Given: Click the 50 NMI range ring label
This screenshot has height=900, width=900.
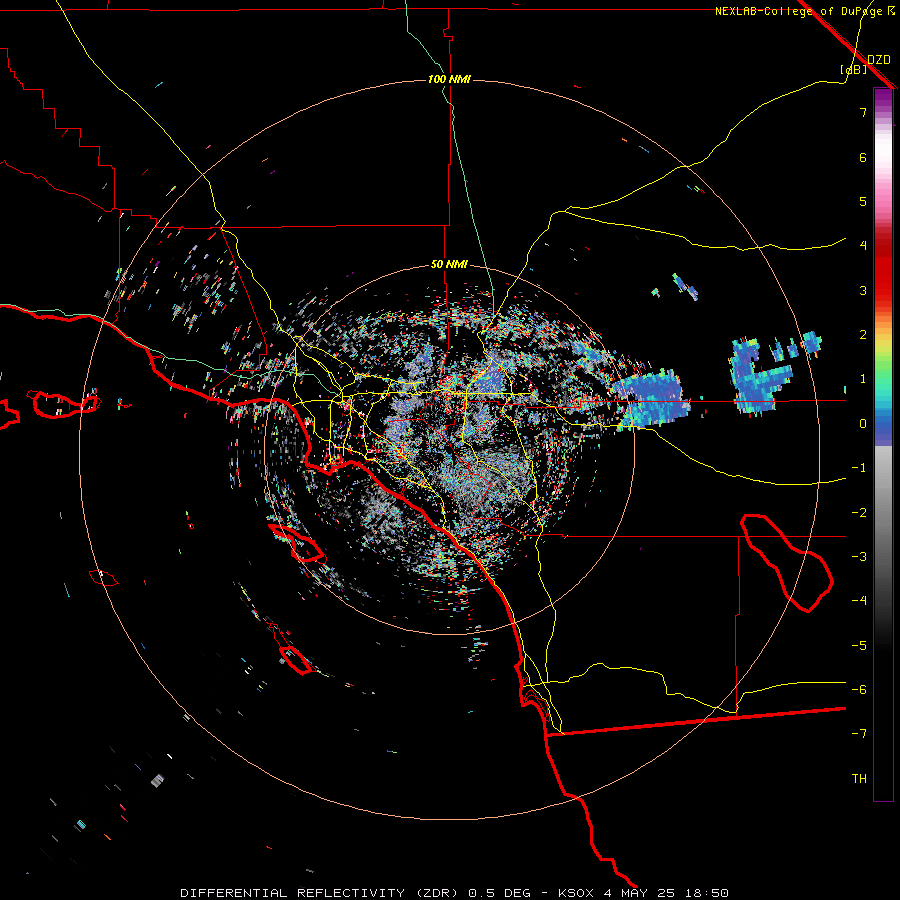Looking at the screenshot, I should coord(449,264).
